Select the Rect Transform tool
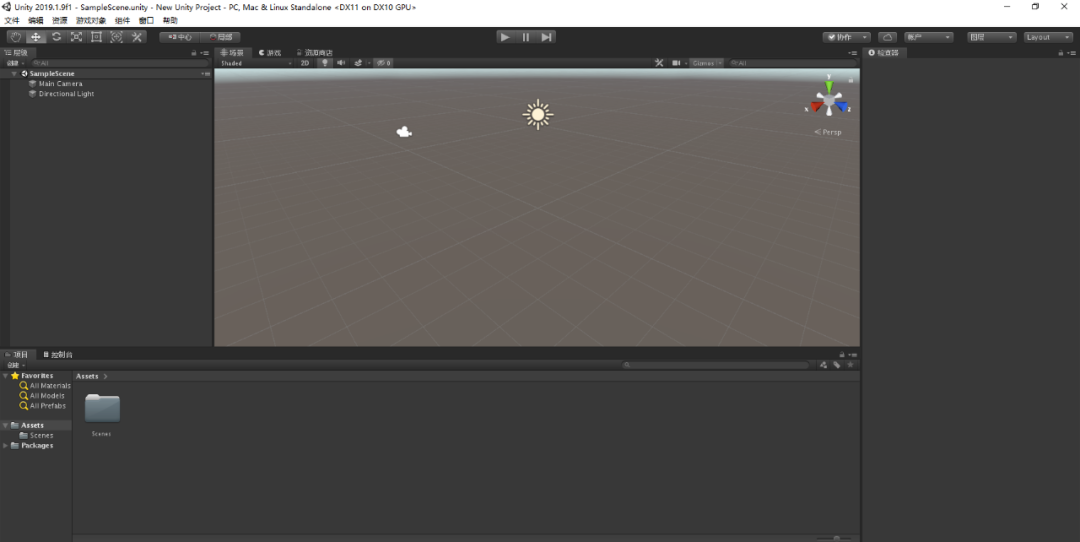 pyautogui.click(x=96, y=37)
